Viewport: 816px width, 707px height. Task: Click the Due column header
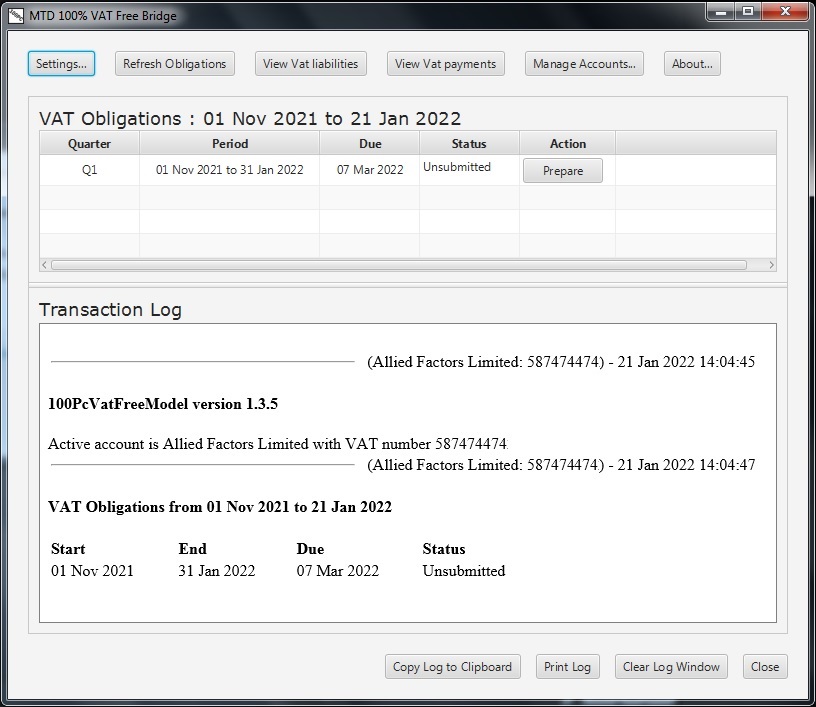(x=369, y=144)
